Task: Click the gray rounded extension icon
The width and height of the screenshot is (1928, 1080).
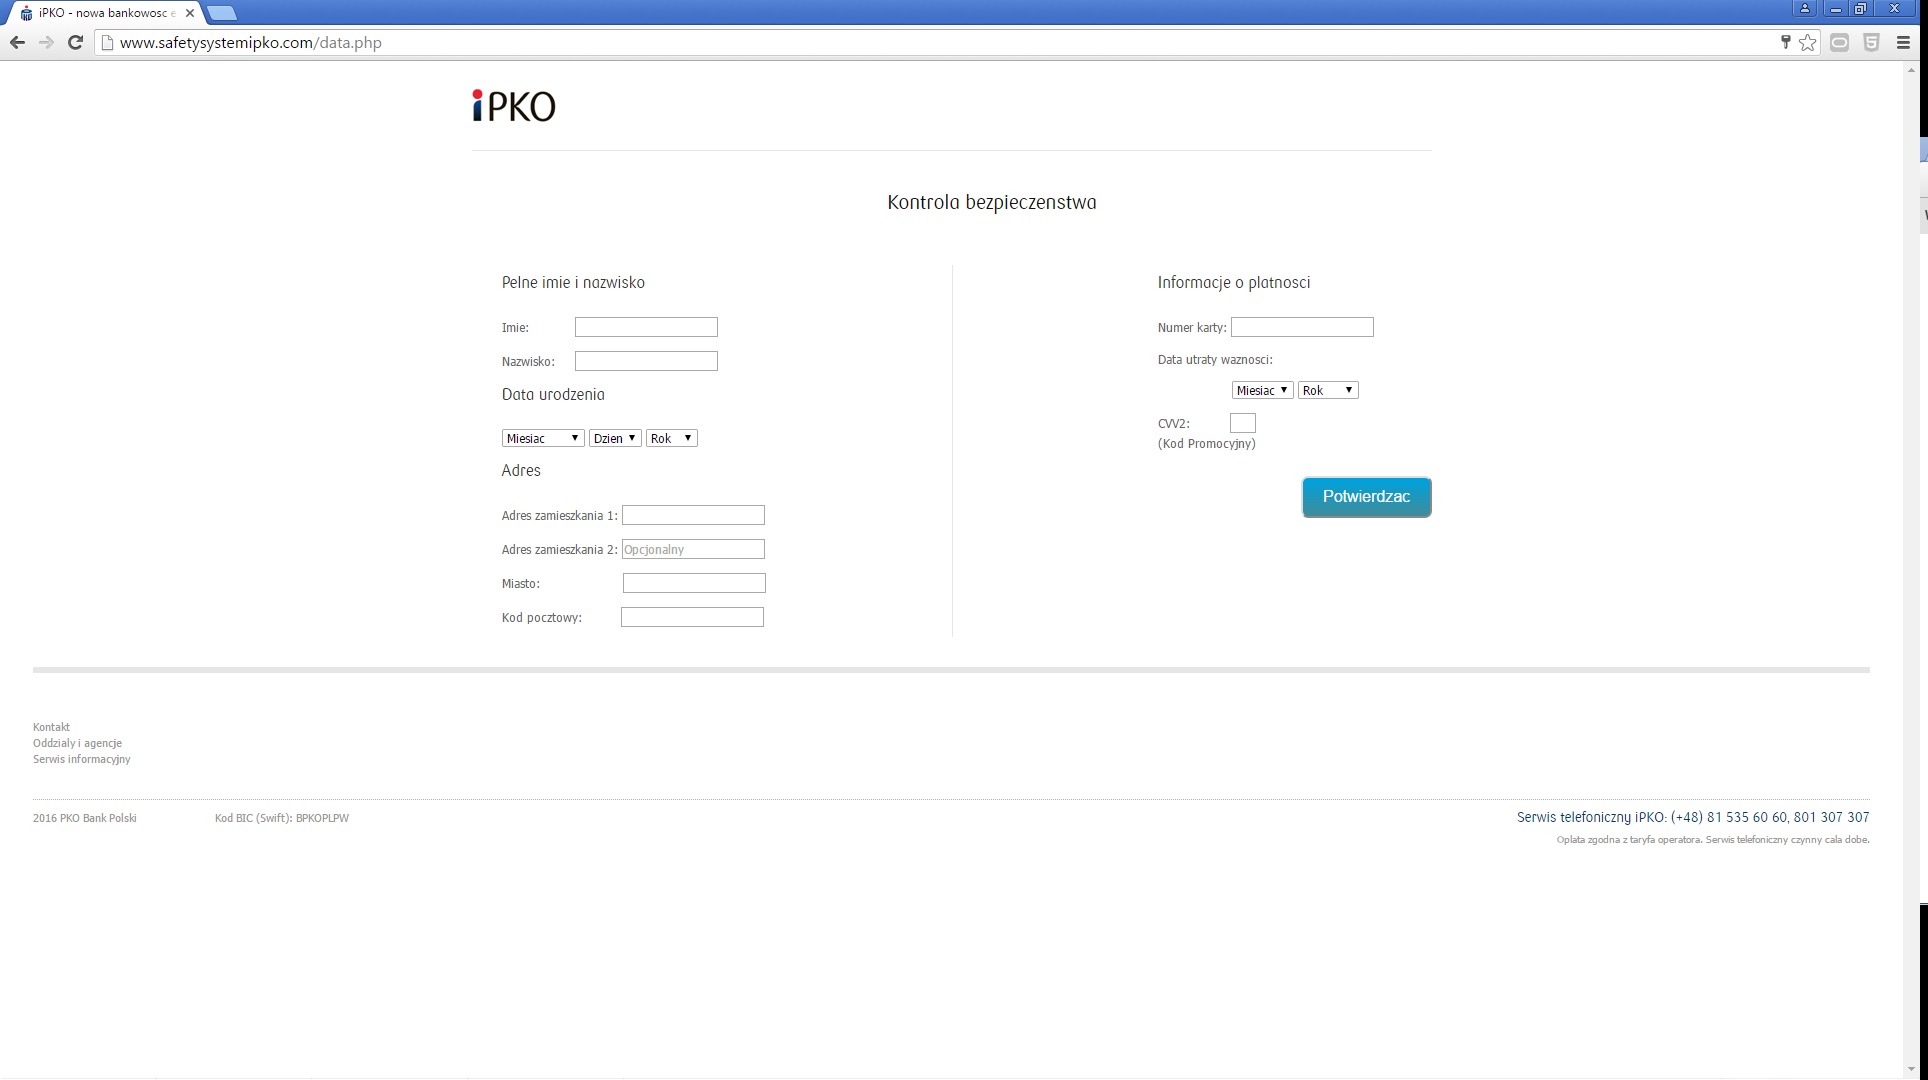Action: pyautogui.click(x=1839, y=42)
